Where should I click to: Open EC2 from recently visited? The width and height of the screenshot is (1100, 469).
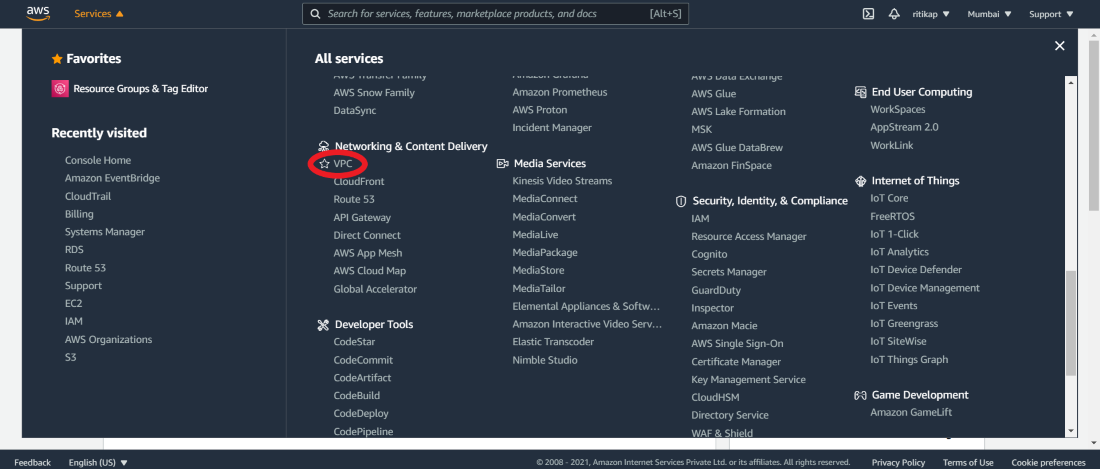pos(74,304)
